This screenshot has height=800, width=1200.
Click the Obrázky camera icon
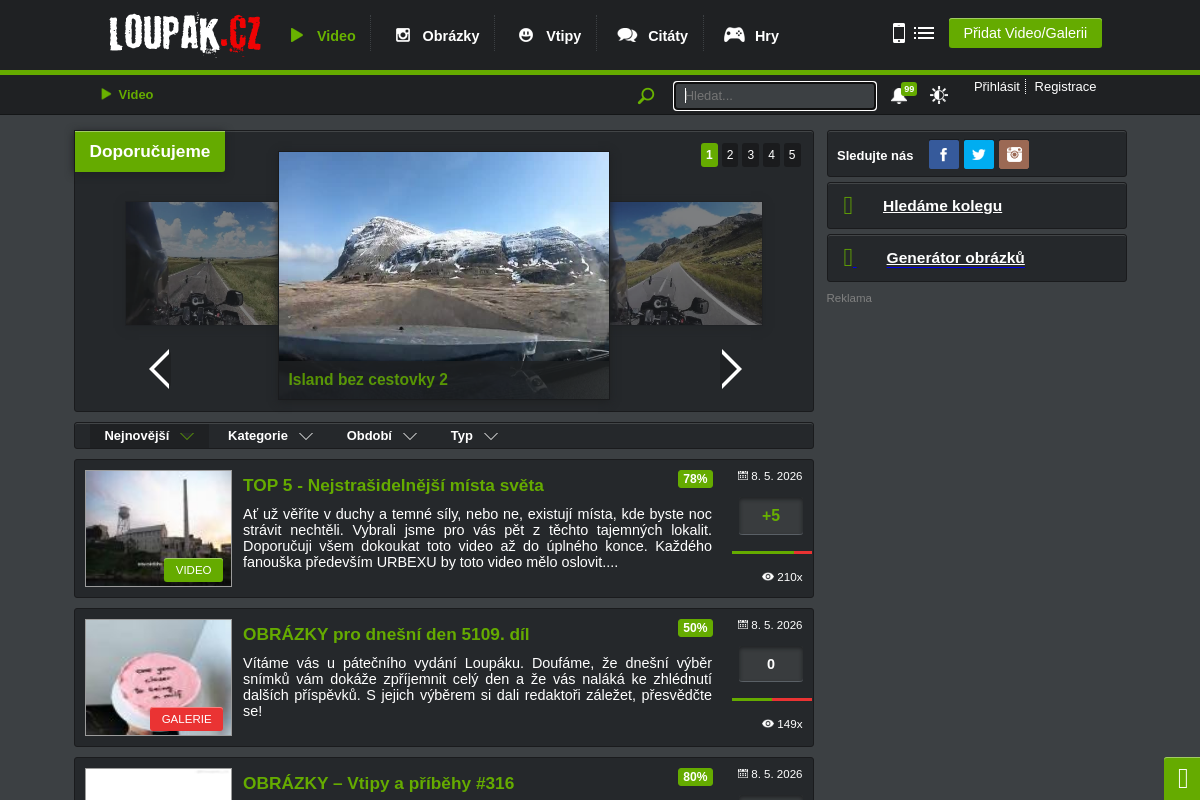pyautogui.click(x=403, y=35)
